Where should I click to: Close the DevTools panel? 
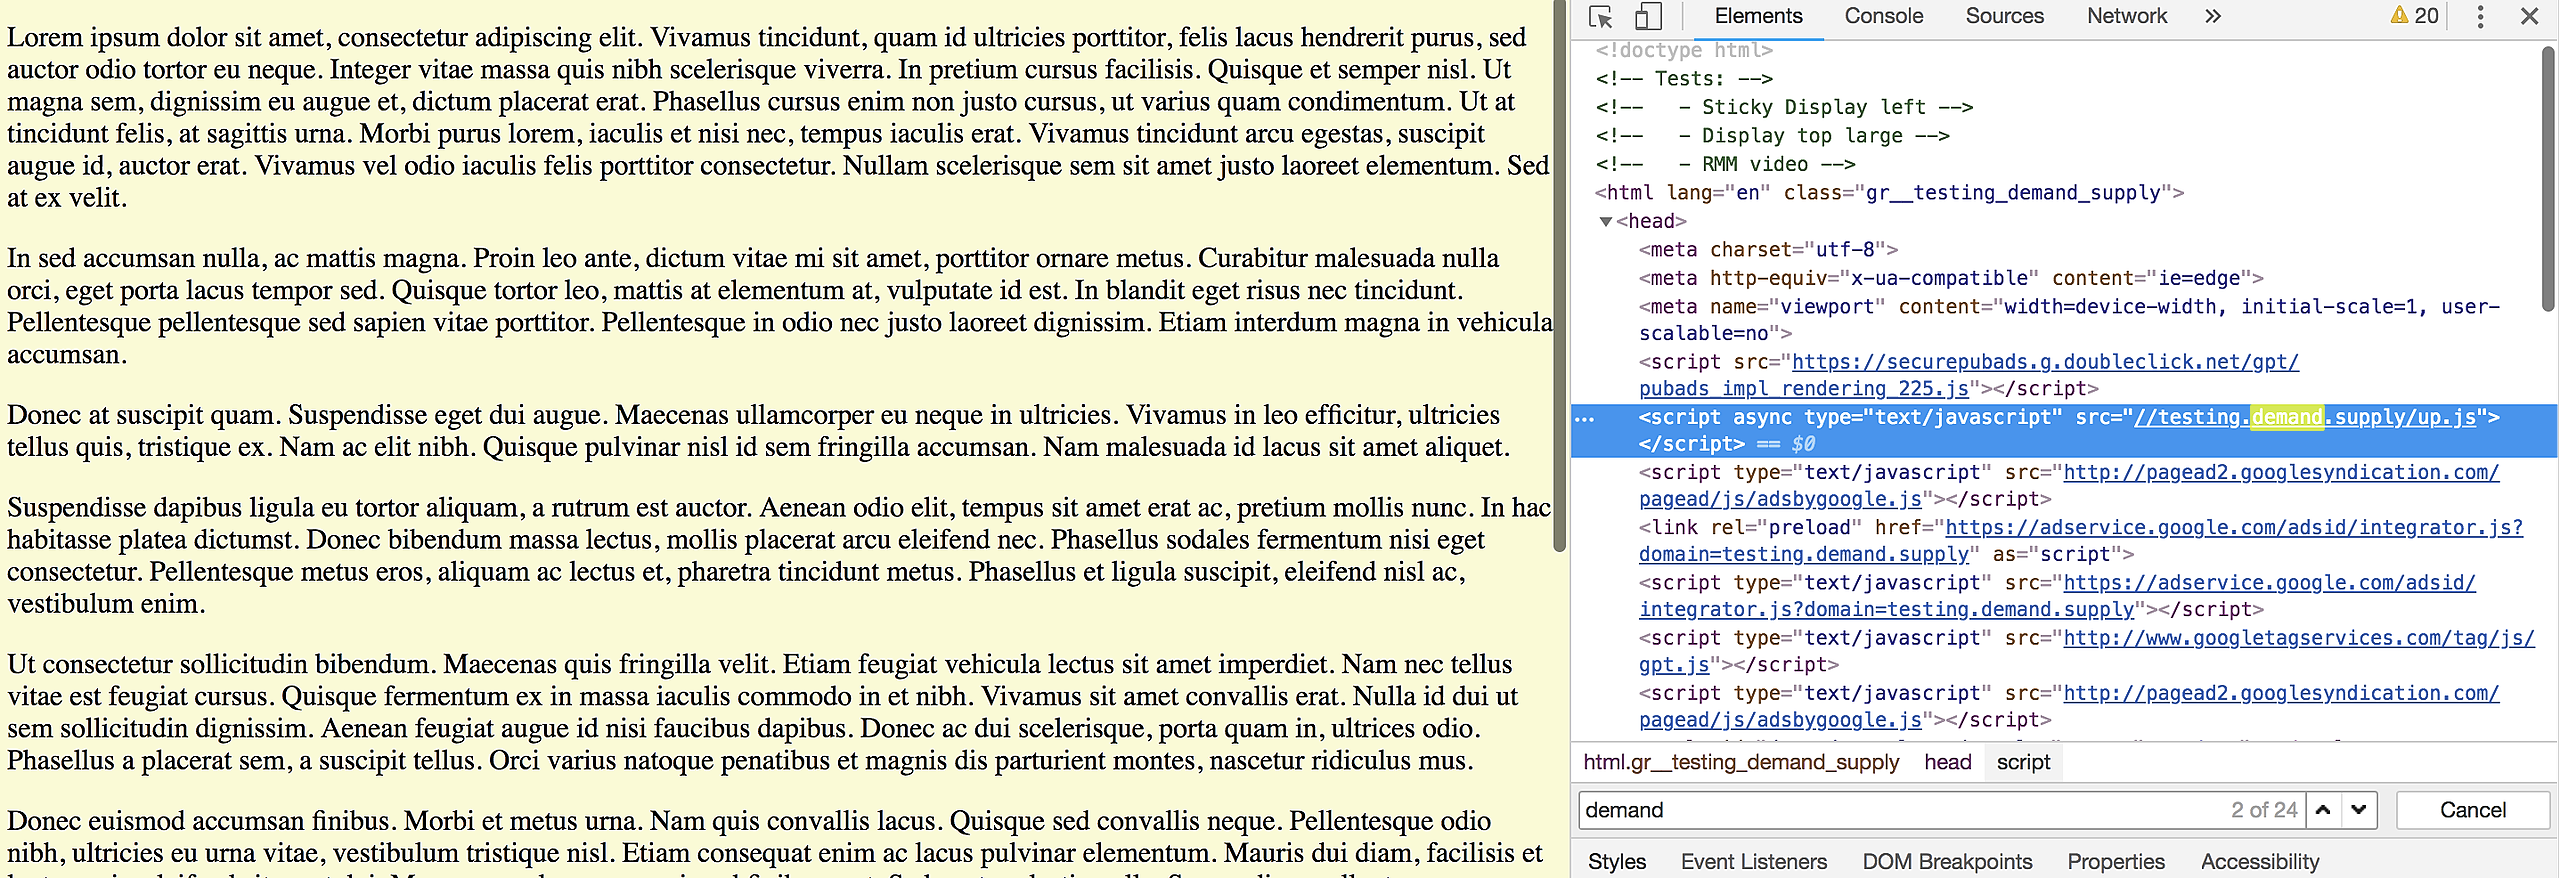[x=2530, y=16]
